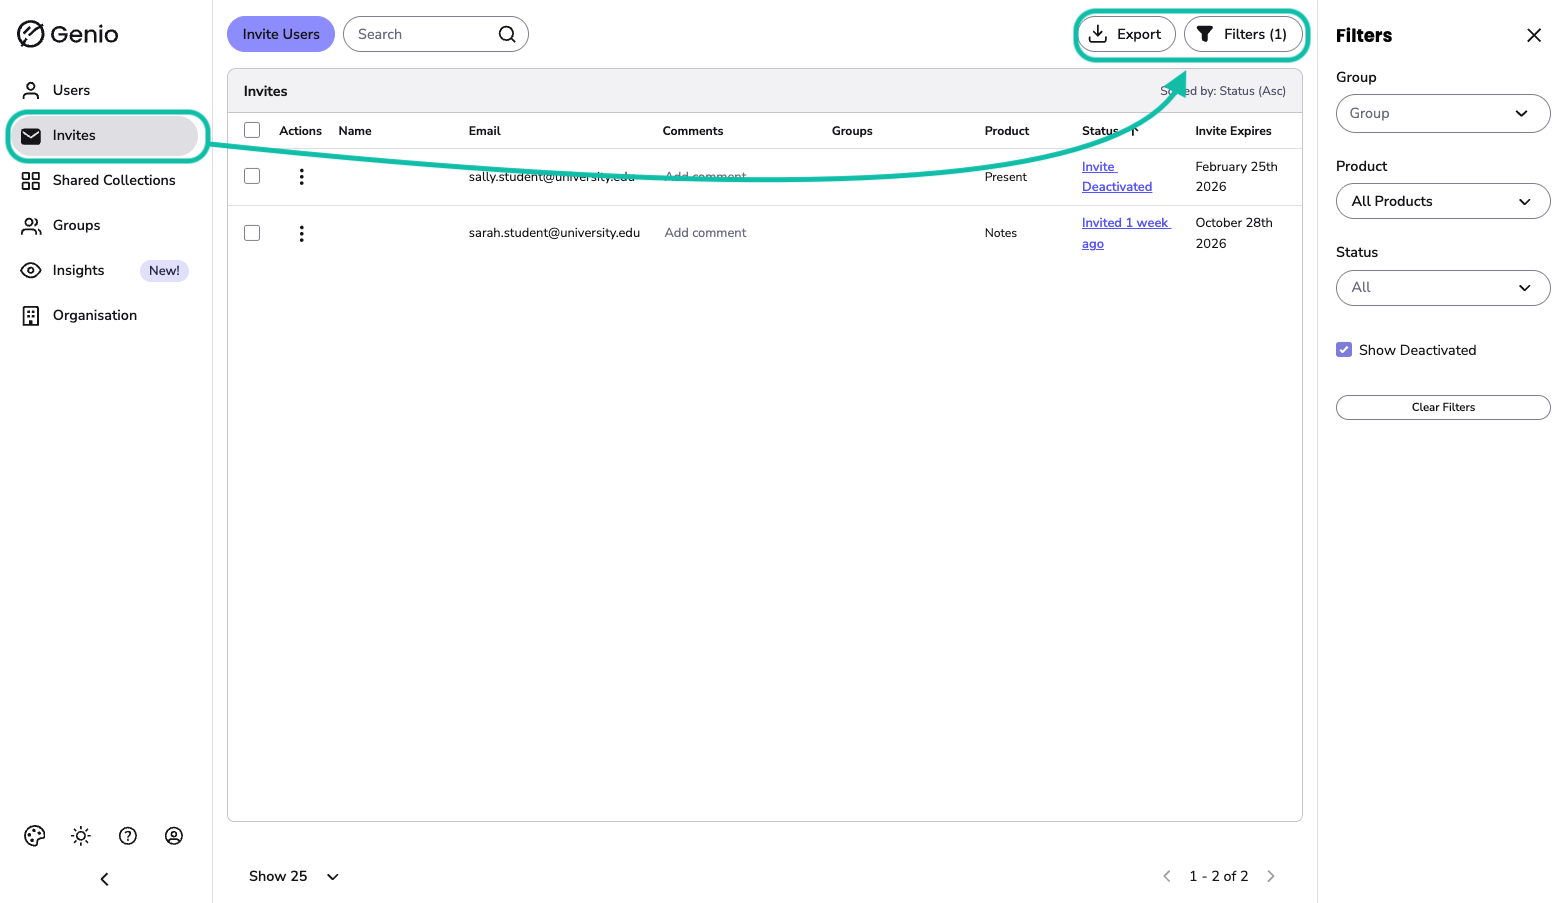Click the Genio logo icon
1563x903 pixels.
[x=31, y=34]
